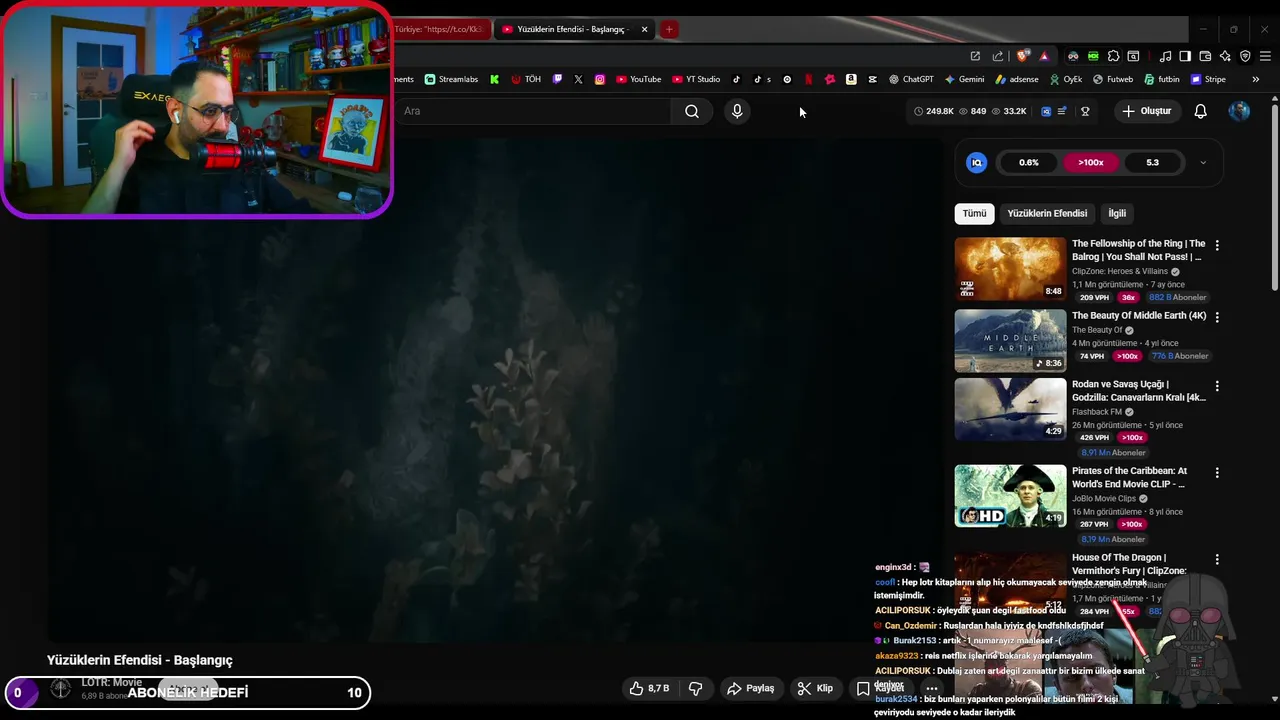Click the vidIQ IQ logo in panel

click(x=977, y=162)
